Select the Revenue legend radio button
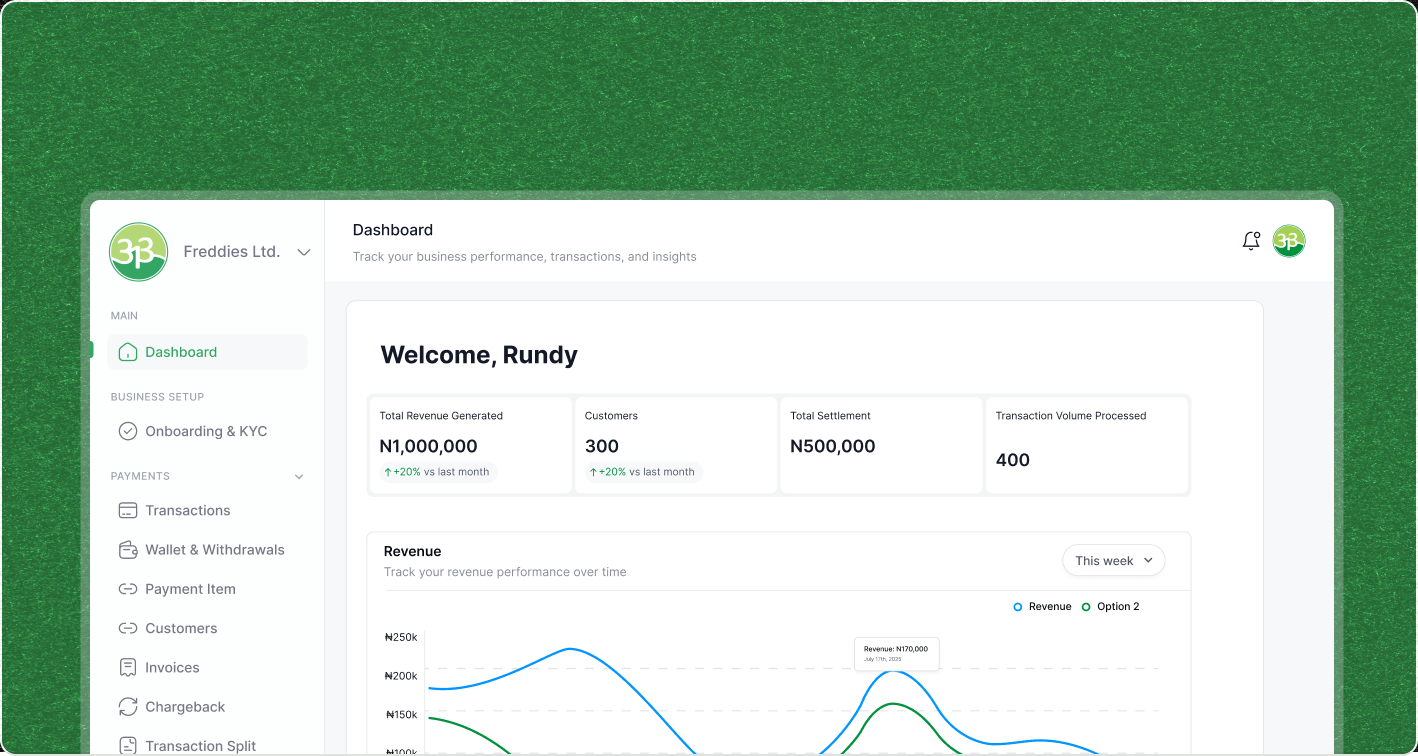The height and width of the screenshot is (756, 1418). coord(1017,606)
